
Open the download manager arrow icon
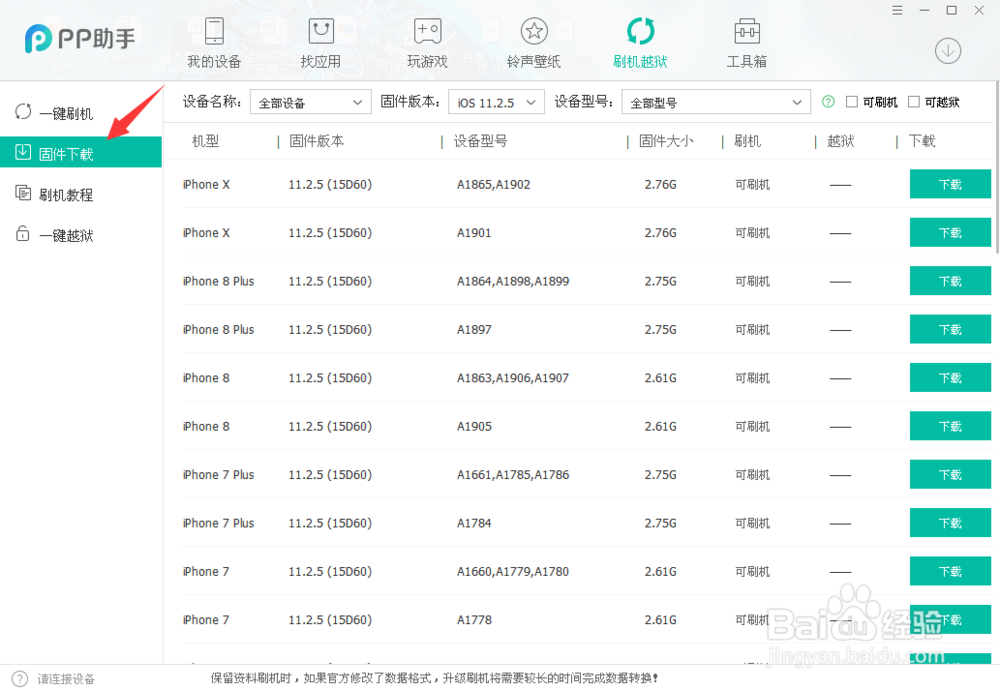(948, 51)
